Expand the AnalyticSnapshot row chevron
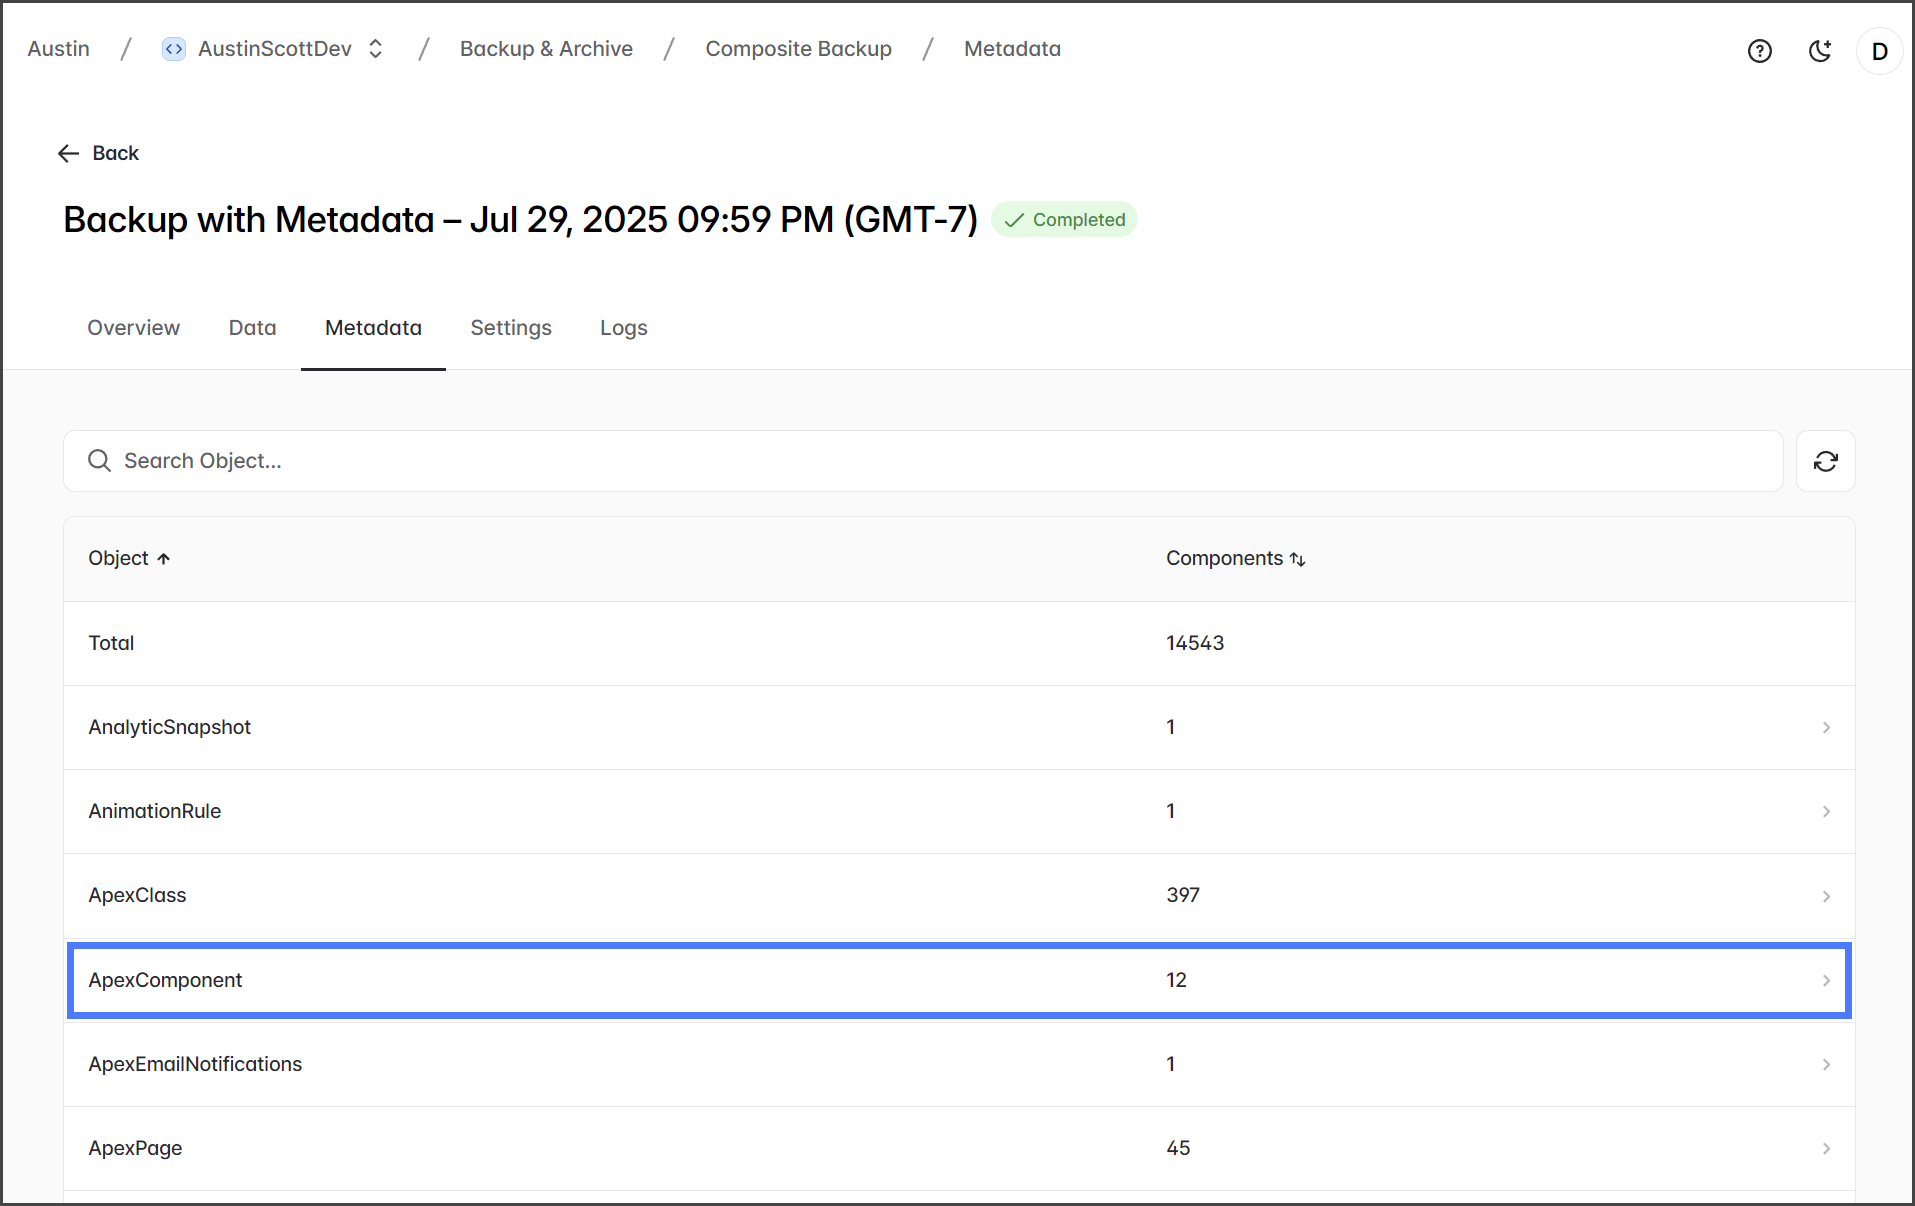This screenshot has width=1915, height=1206. click(x=1826, y=728)
